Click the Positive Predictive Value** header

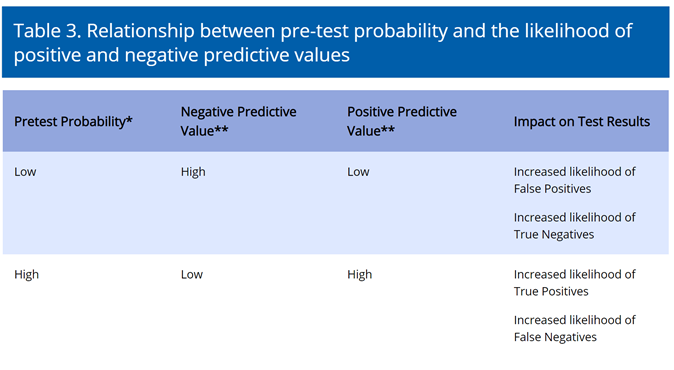pos(402,121)
